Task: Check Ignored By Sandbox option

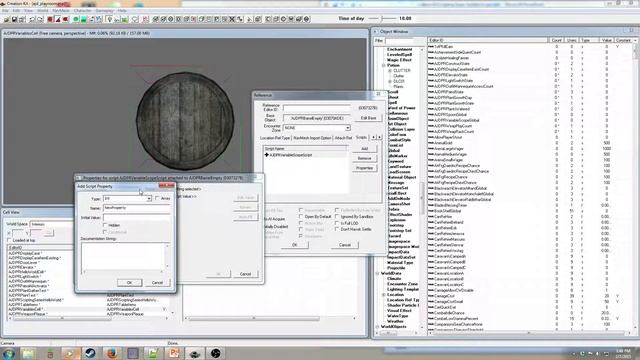Action: point(337,217)
